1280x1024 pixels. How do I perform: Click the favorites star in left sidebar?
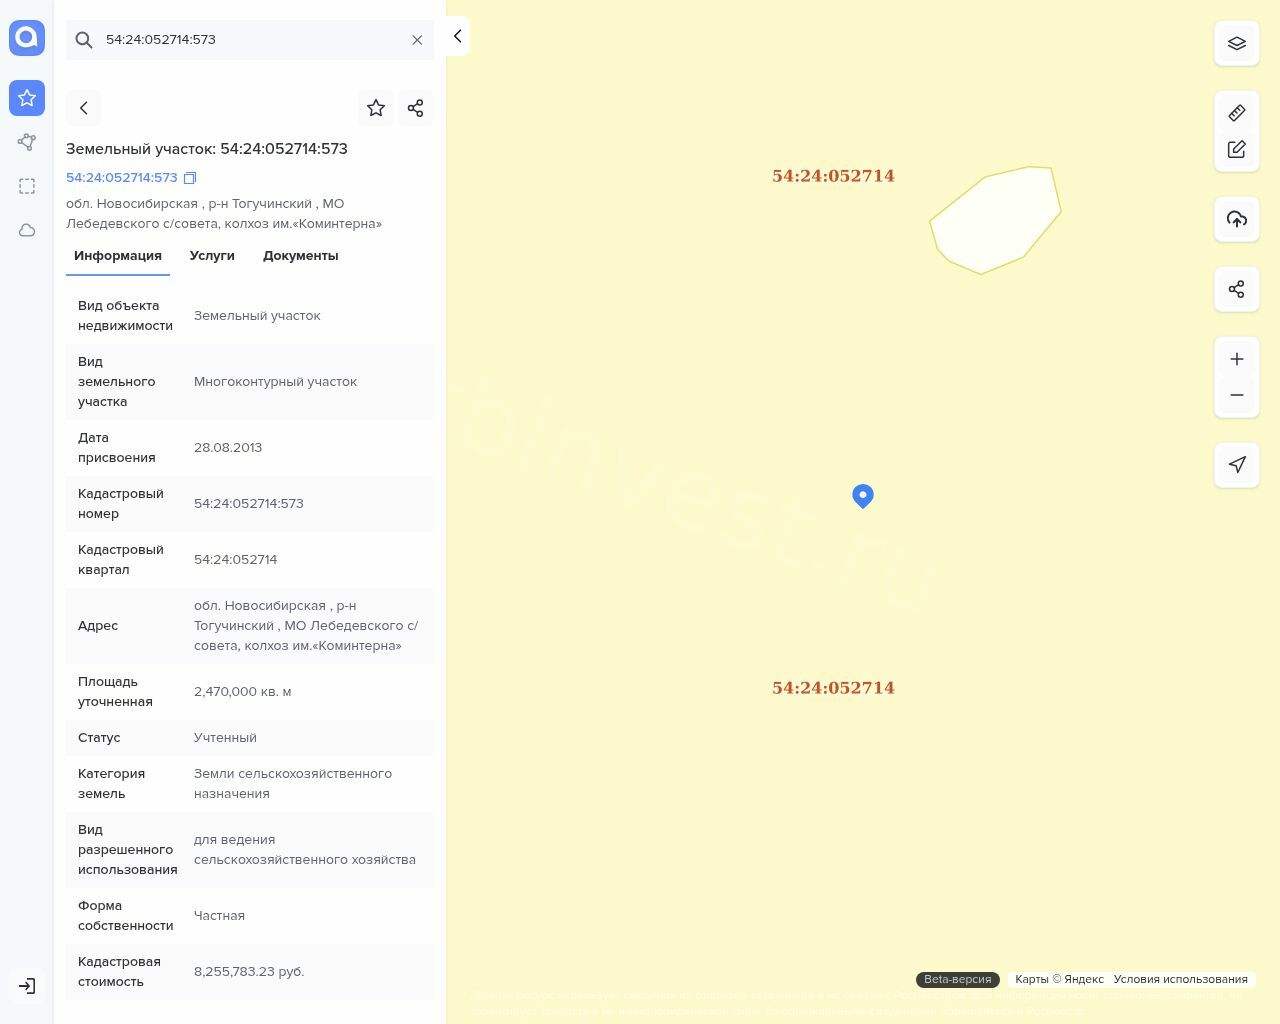point(27,98)
